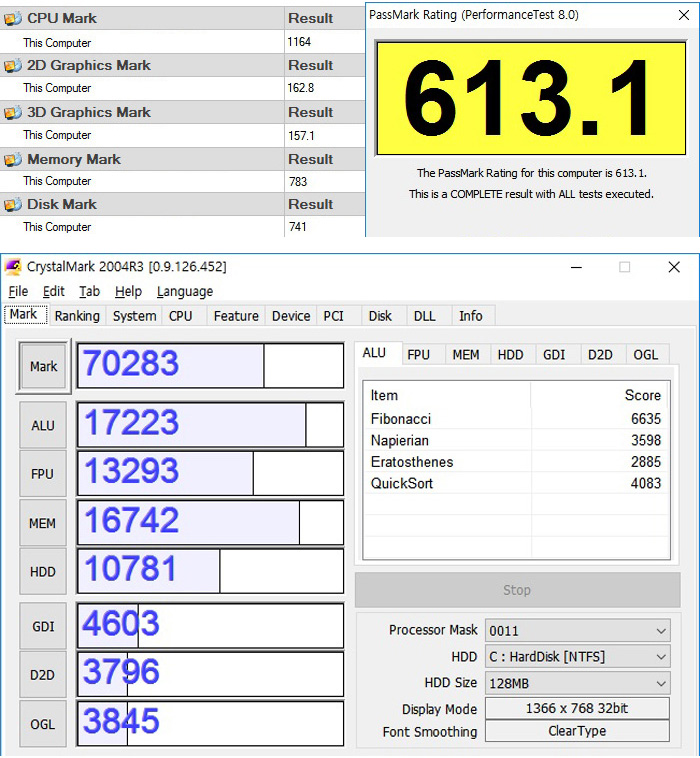
Task: Select the MEM results sub-tab
Action: point(466,355)
